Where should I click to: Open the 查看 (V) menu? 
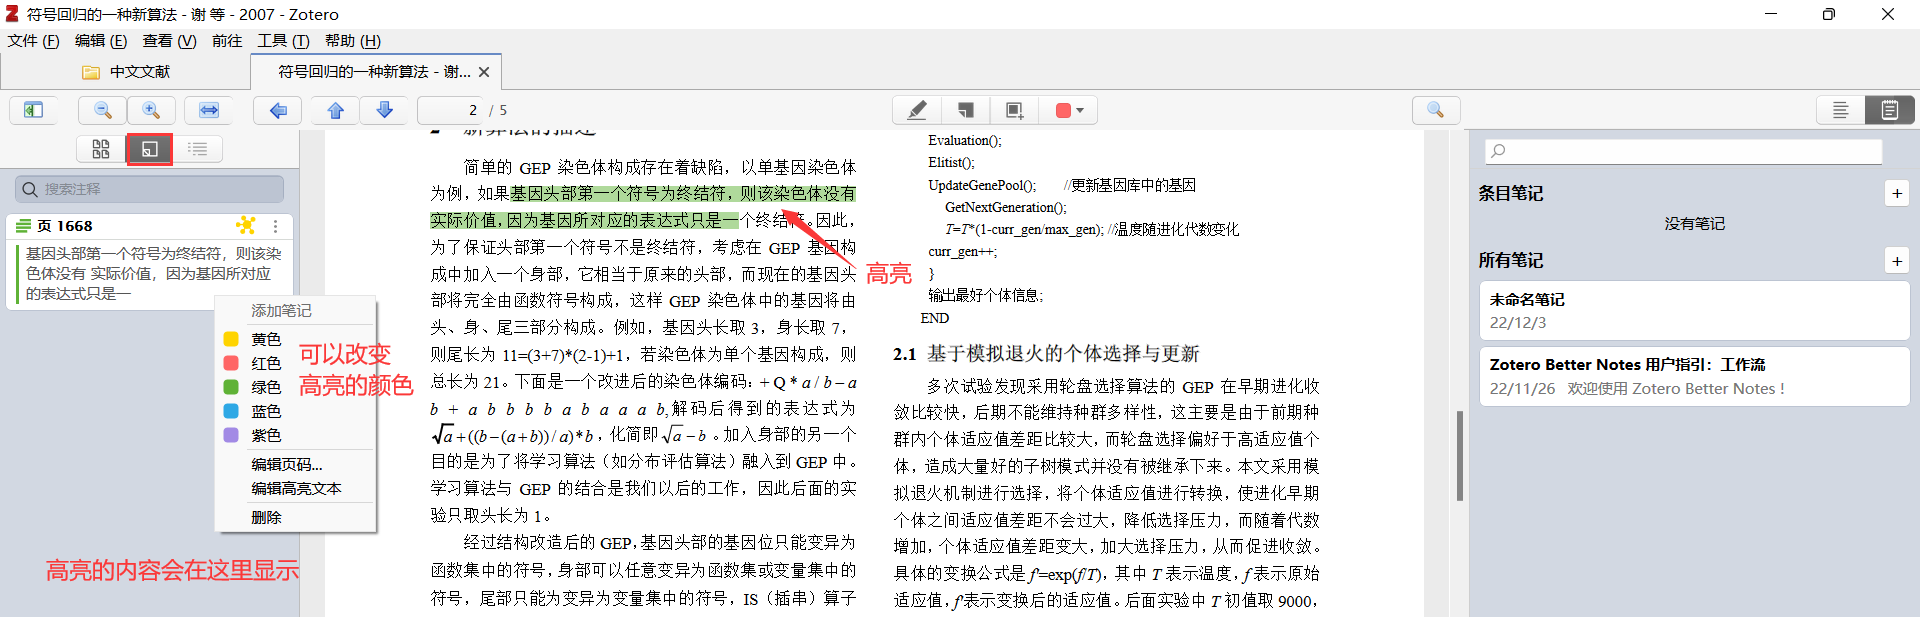tap(169, 41)
